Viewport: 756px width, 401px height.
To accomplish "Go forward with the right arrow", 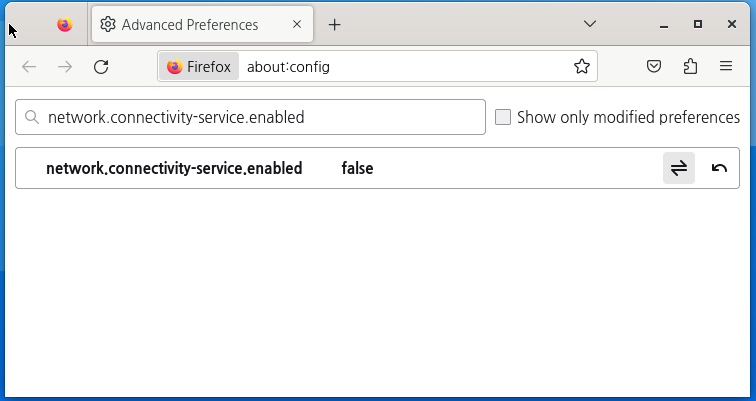I will 65,67.
